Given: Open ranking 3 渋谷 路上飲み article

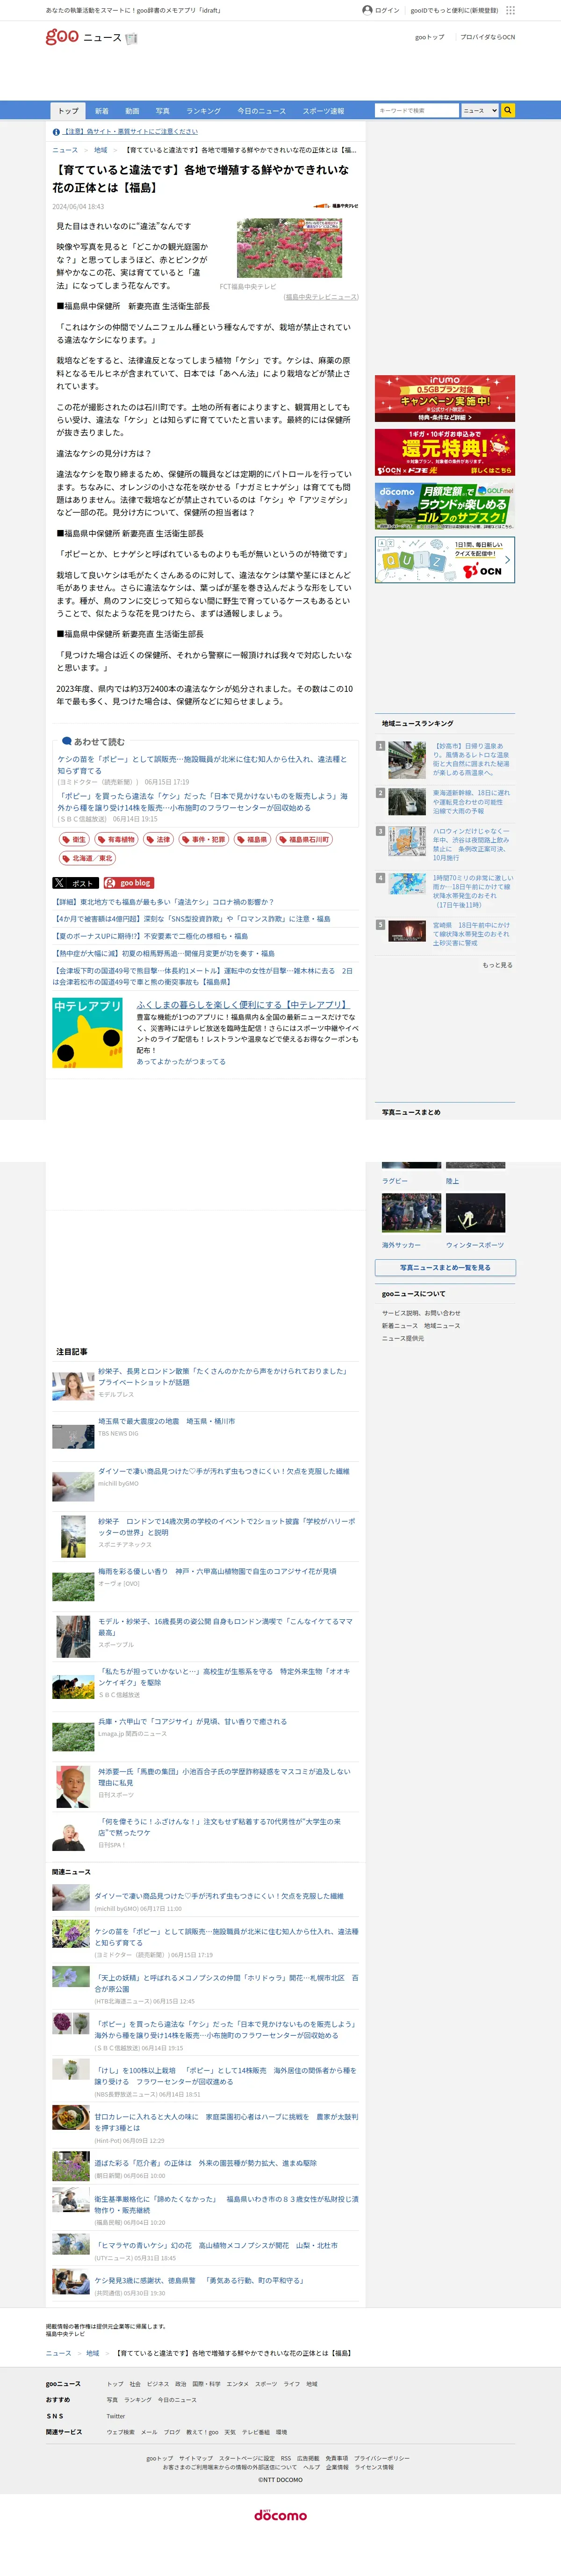Looking at the screenshot, I should 471,844.
